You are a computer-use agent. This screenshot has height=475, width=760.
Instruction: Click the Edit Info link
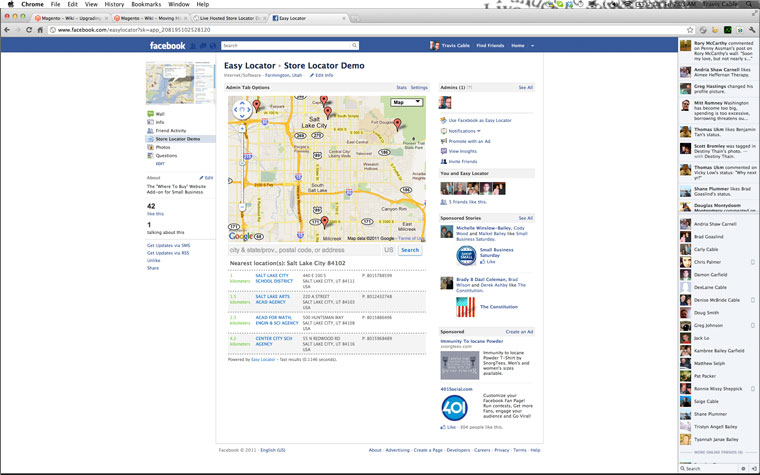[x=324, y=76]
